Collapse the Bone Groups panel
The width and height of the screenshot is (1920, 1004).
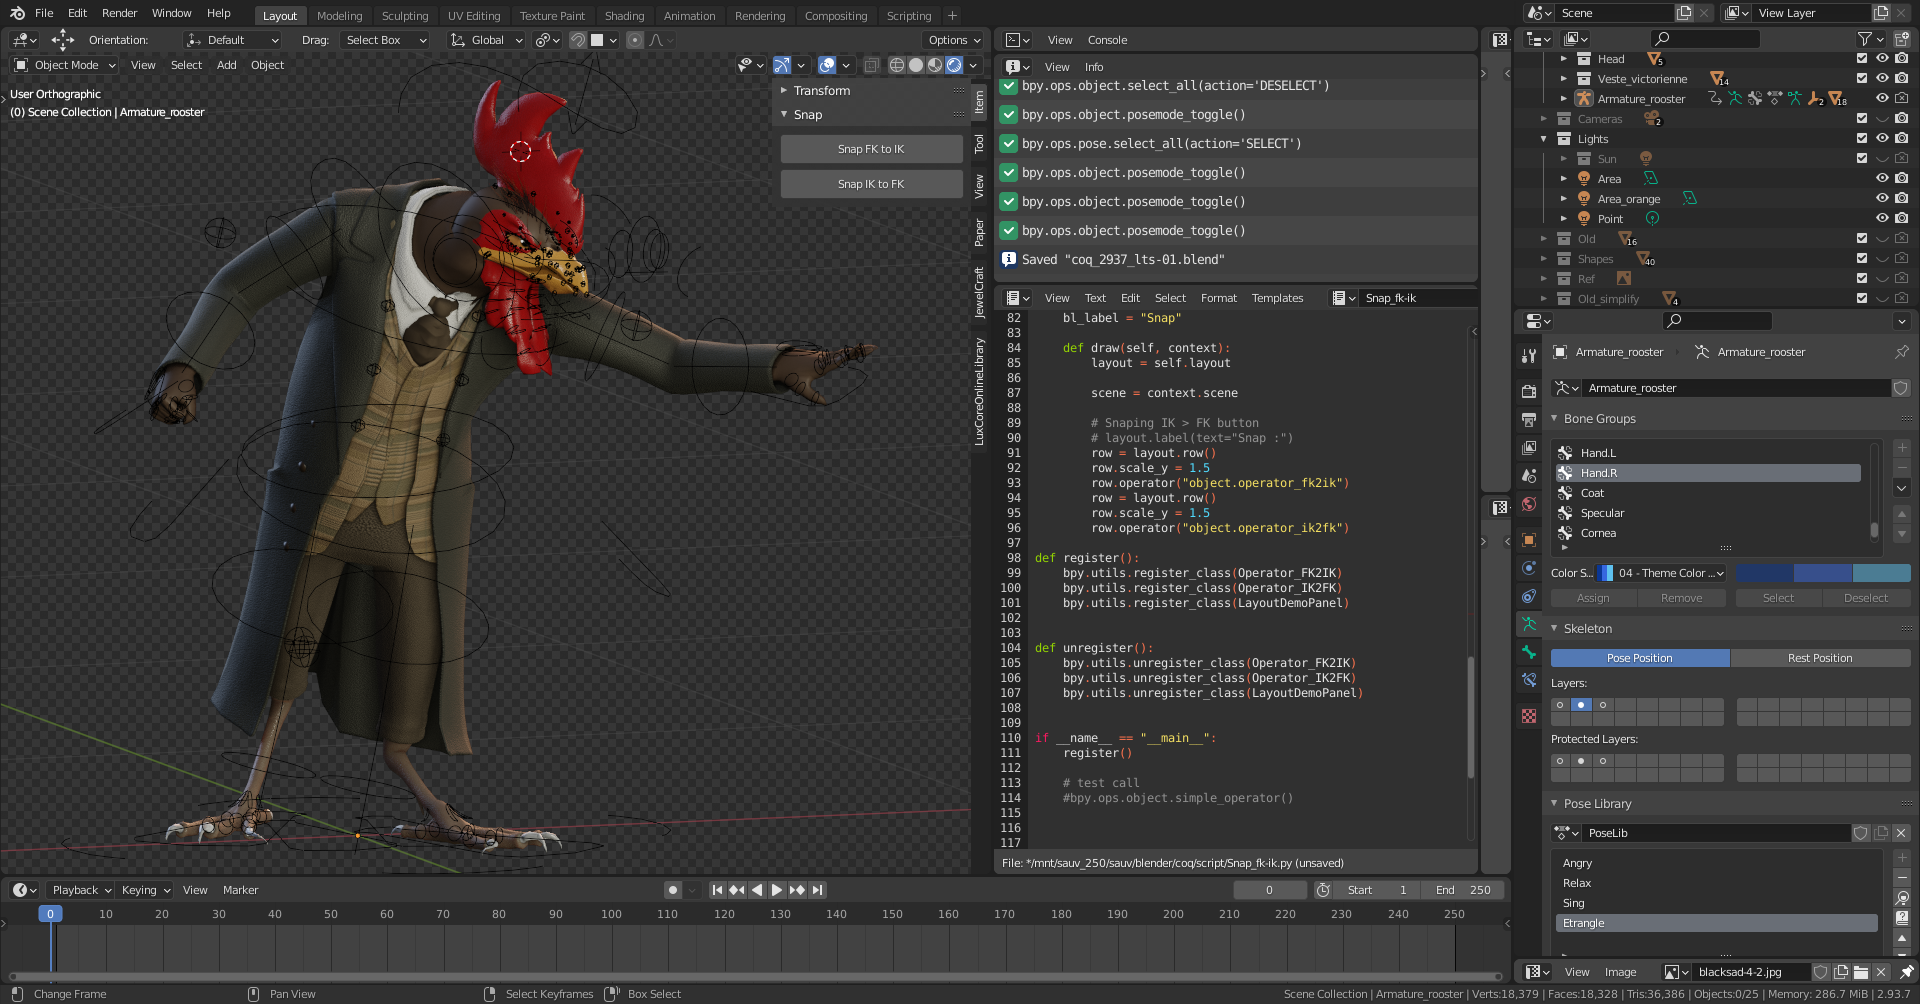(x=1555, y=419)
